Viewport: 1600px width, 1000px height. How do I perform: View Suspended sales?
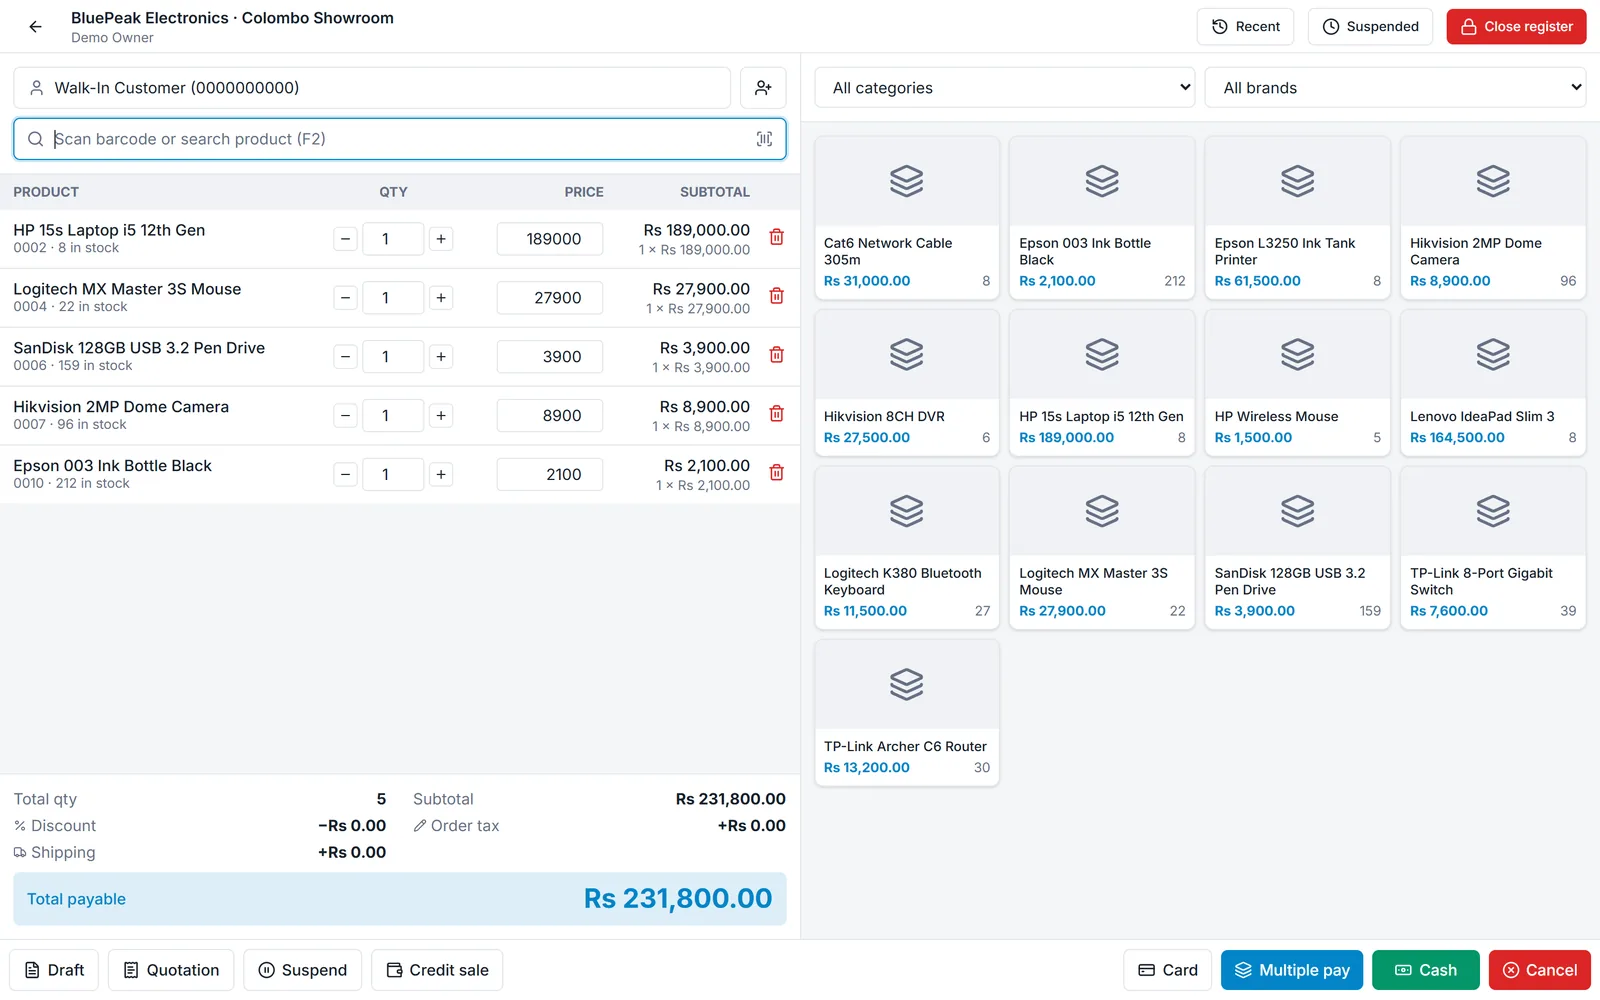click(1370, 27)
